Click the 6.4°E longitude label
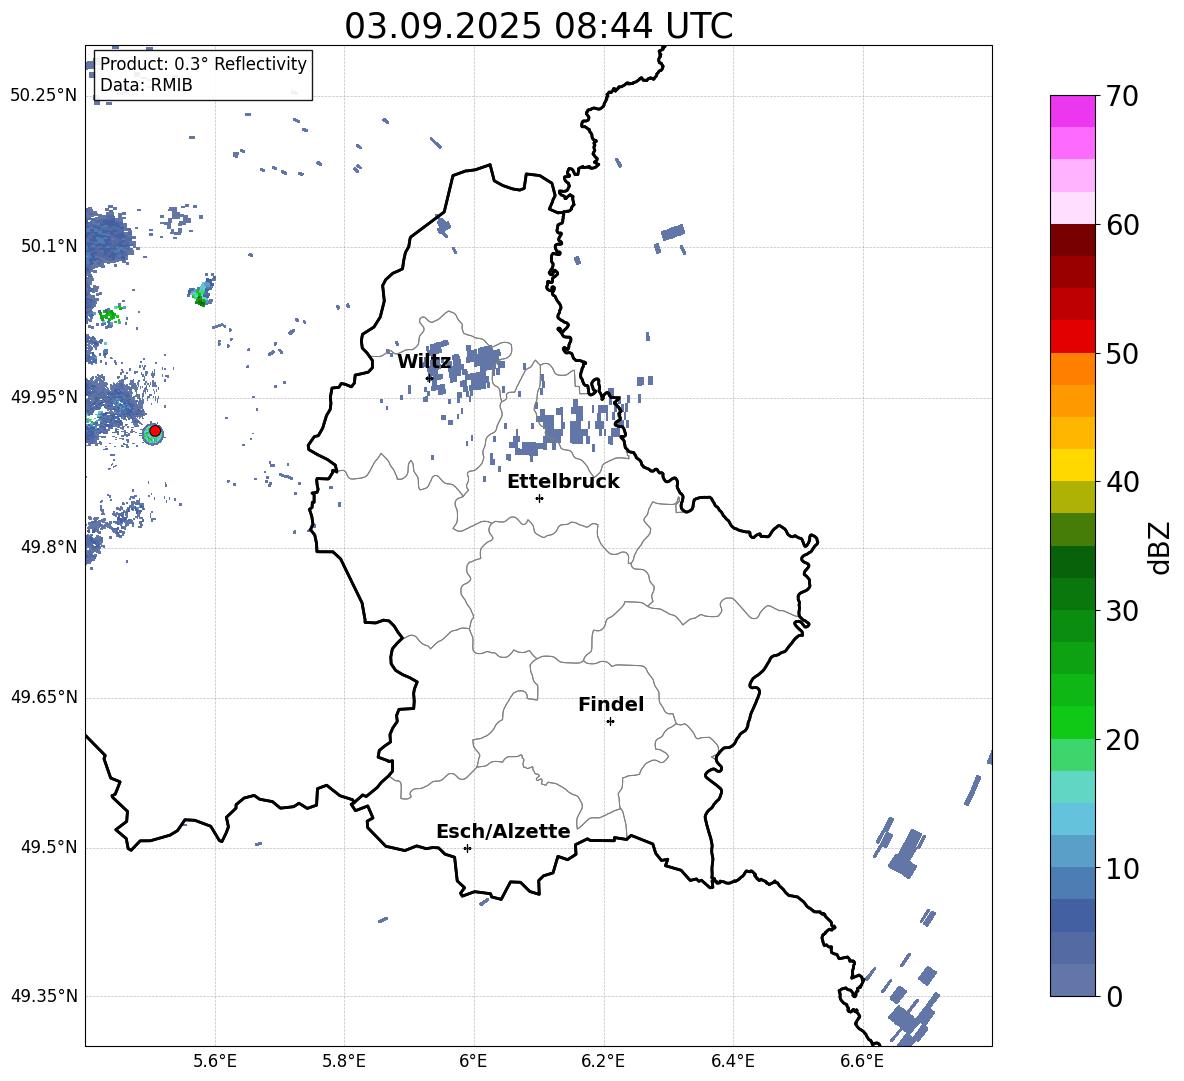 point(732,1062)
